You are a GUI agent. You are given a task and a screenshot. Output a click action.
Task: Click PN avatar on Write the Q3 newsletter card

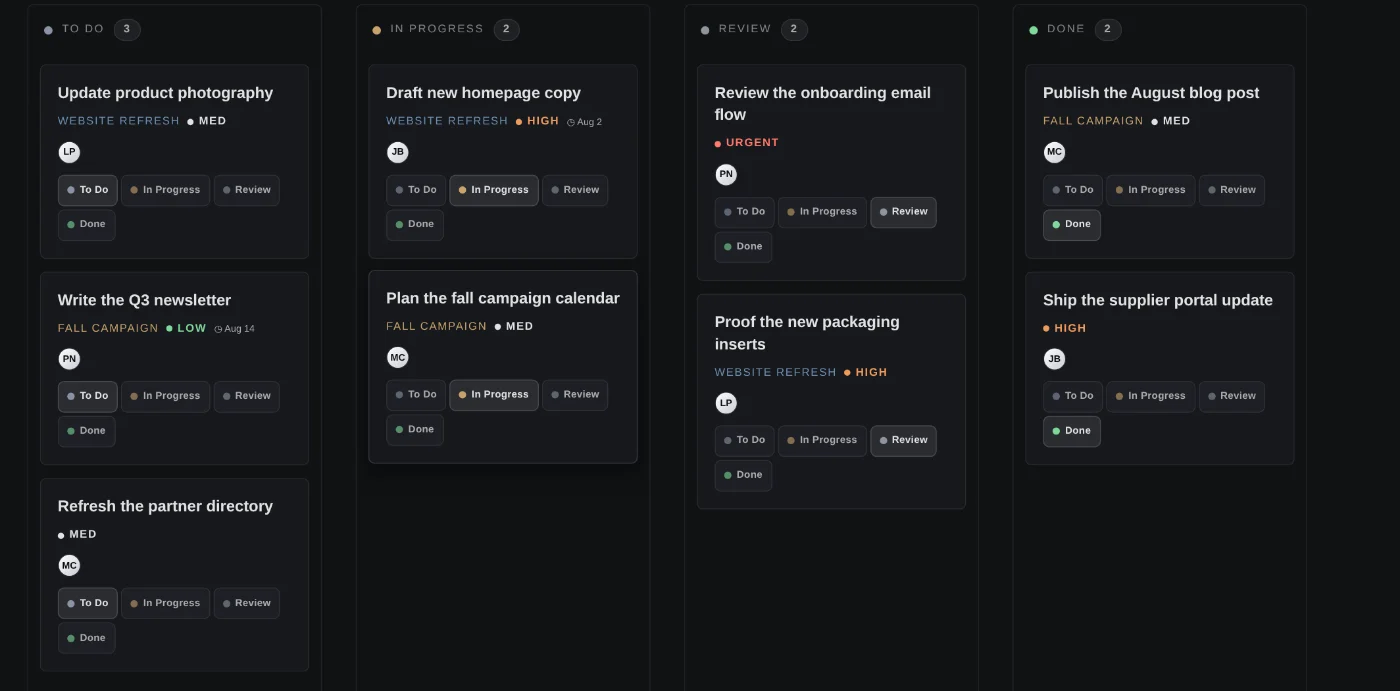(69, 359)
